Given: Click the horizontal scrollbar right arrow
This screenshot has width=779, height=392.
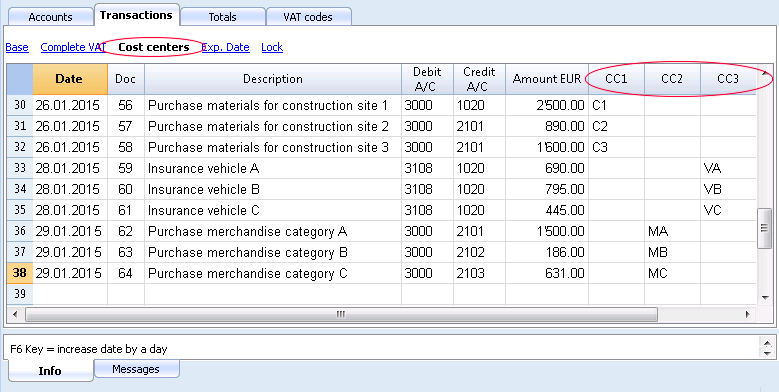Looking at the screenshot, I should 747,314.
